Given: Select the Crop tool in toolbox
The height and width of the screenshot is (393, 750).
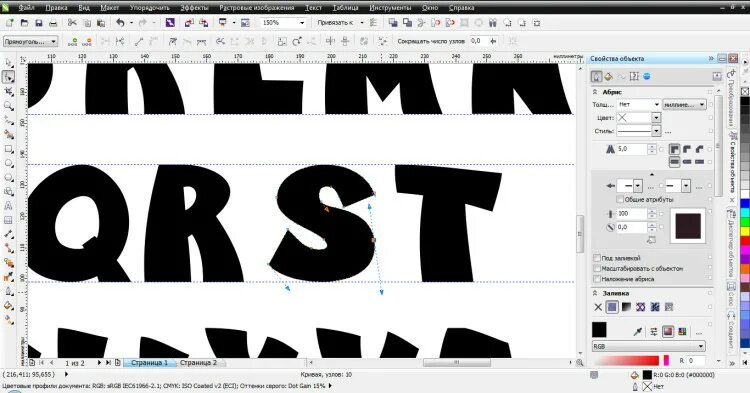Looking at the screenshot, I should tap(9, 91).
